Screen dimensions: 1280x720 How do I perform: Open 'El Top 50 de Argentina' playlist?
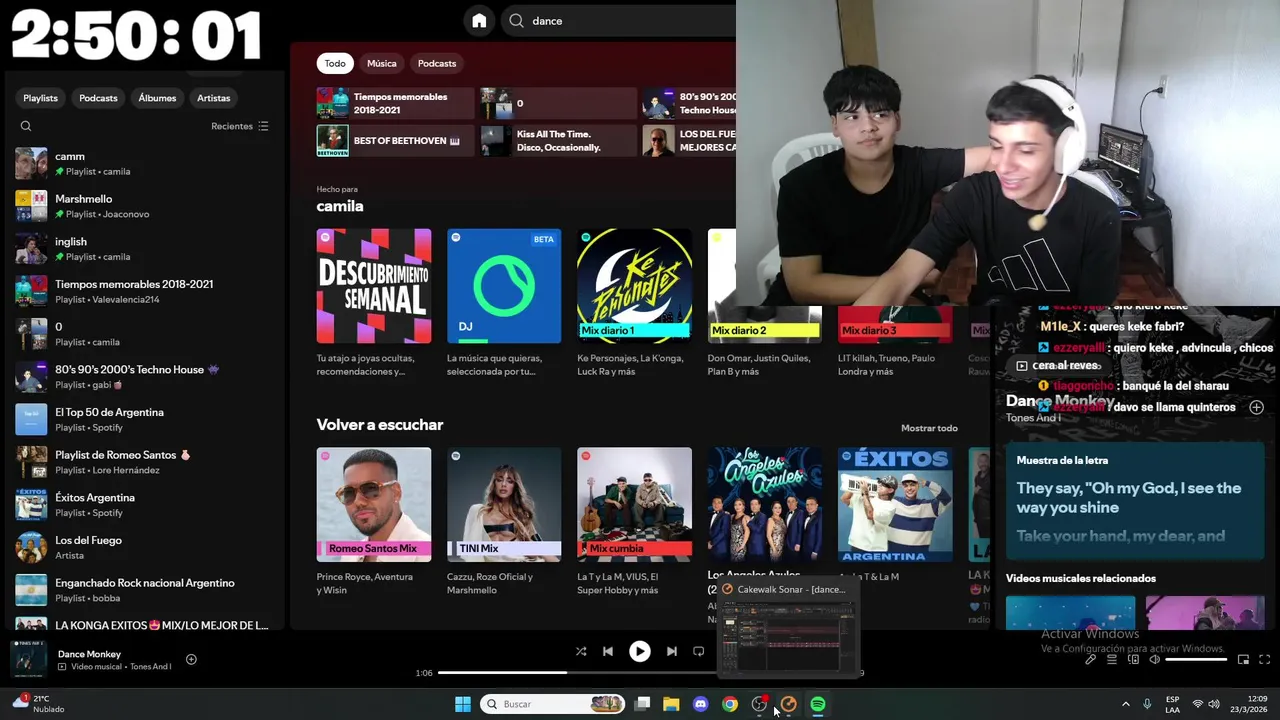(x=145, y=419)
